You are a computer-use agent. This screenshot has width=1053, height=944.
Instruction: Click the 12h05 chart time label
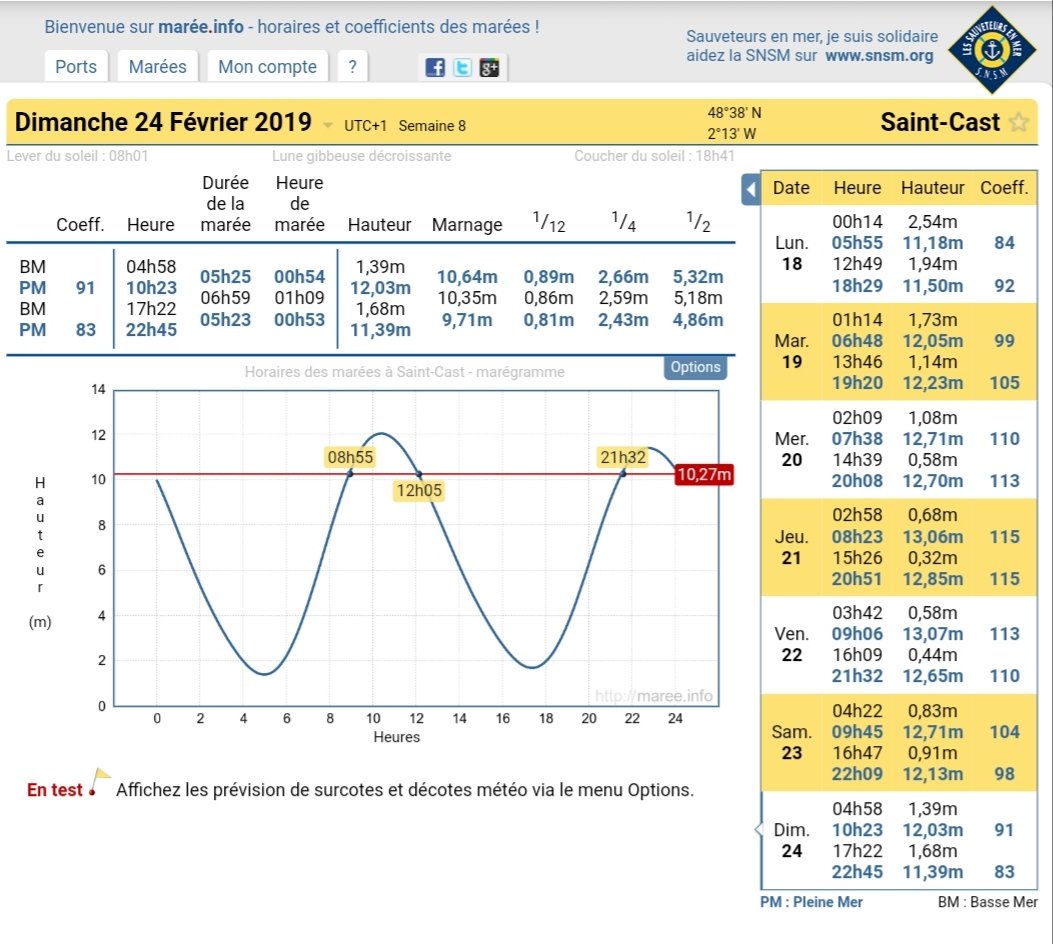pyautogui.click(x=419, y=490)
